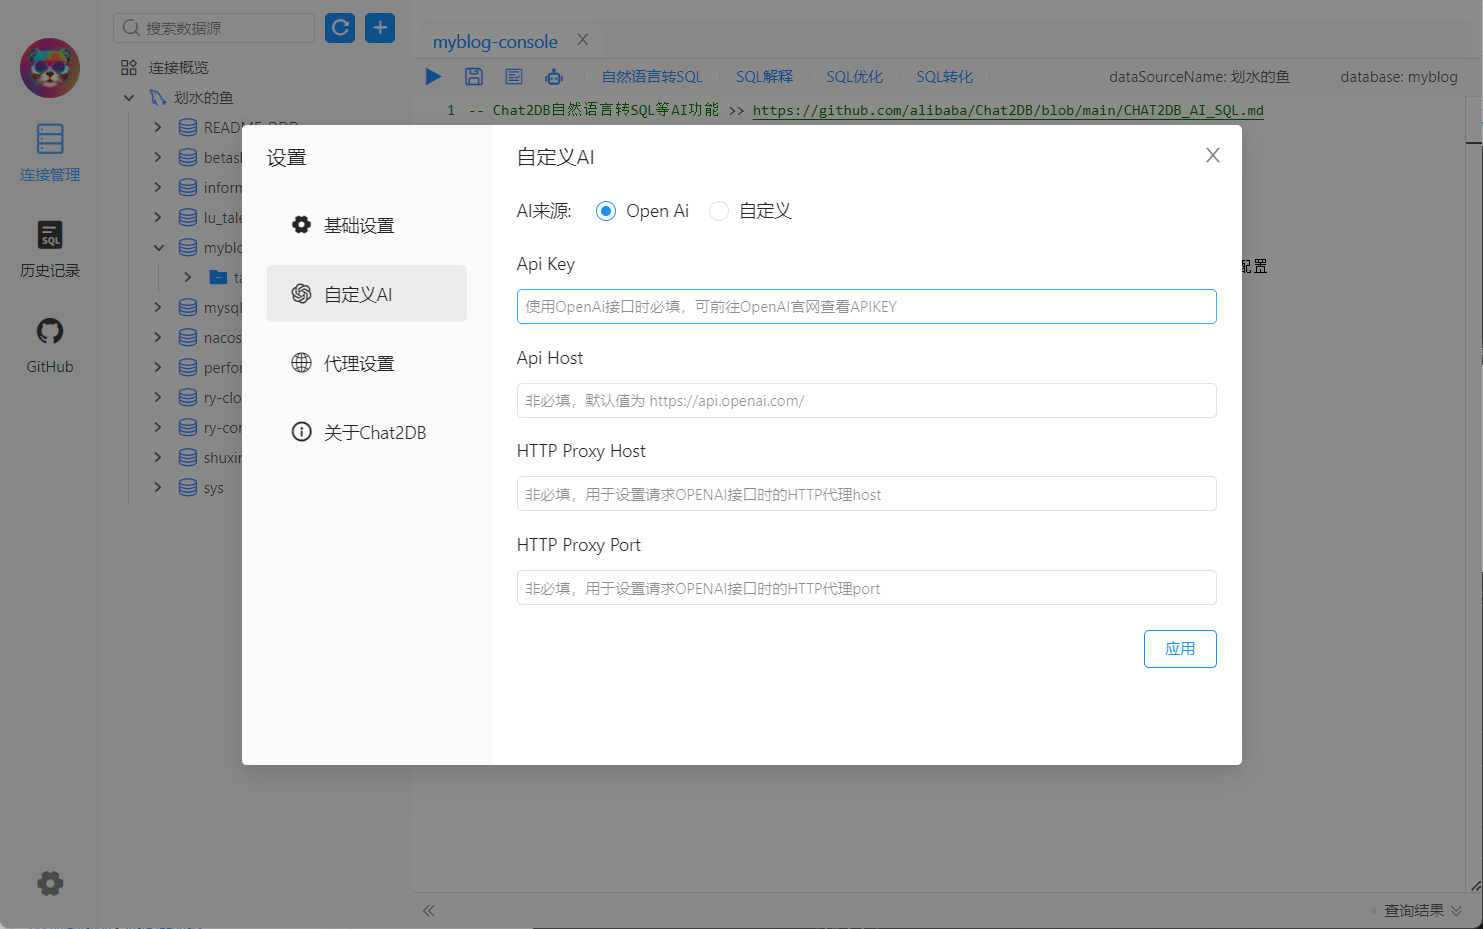Click the 代理设置 globe icon
The height and width of the screenshot is (929, 1483).
tap(301, 363)
